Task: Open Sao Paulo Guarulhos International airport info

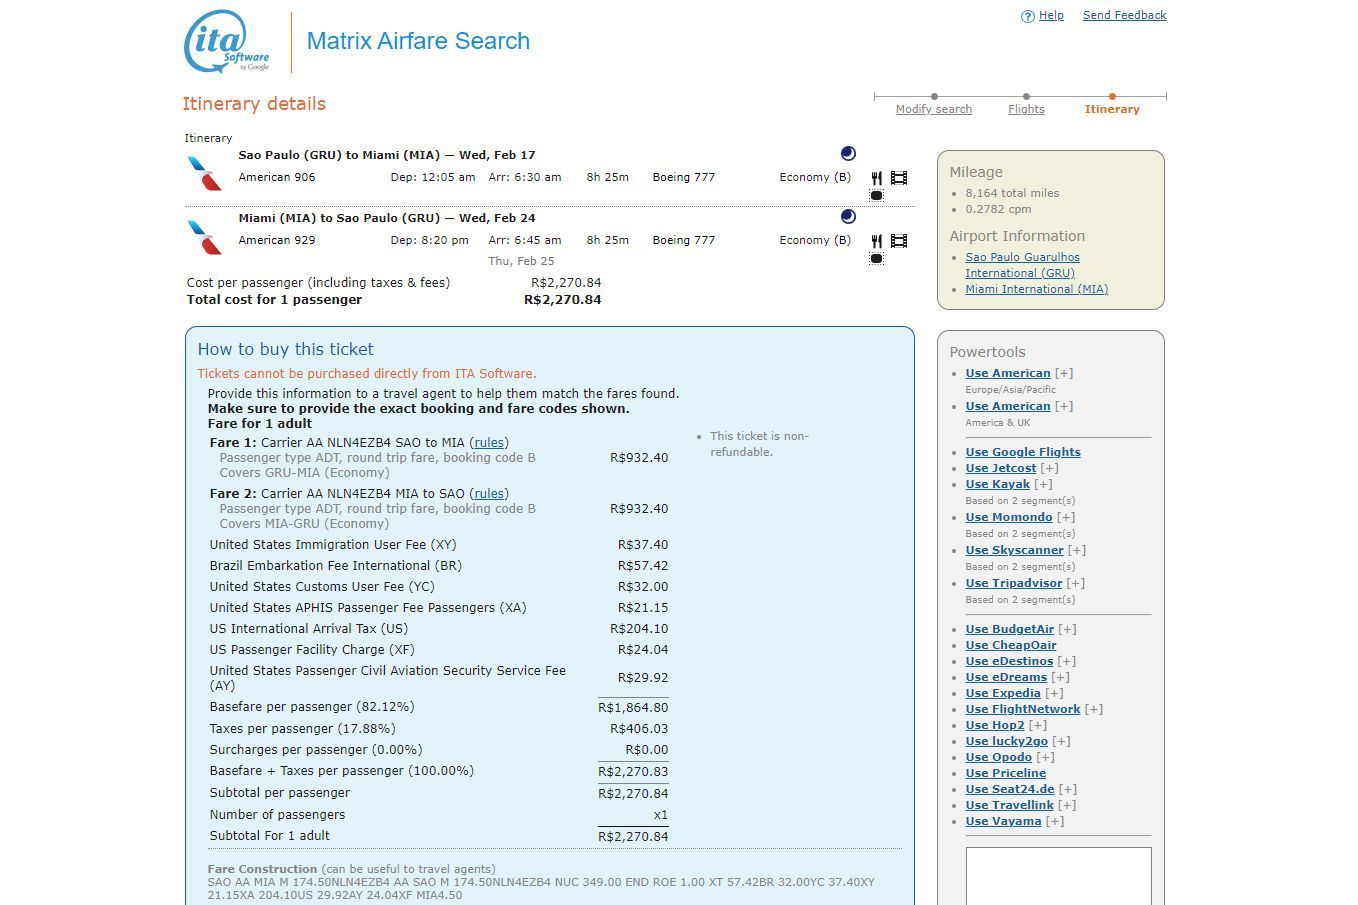Action: click(1022, 265)
